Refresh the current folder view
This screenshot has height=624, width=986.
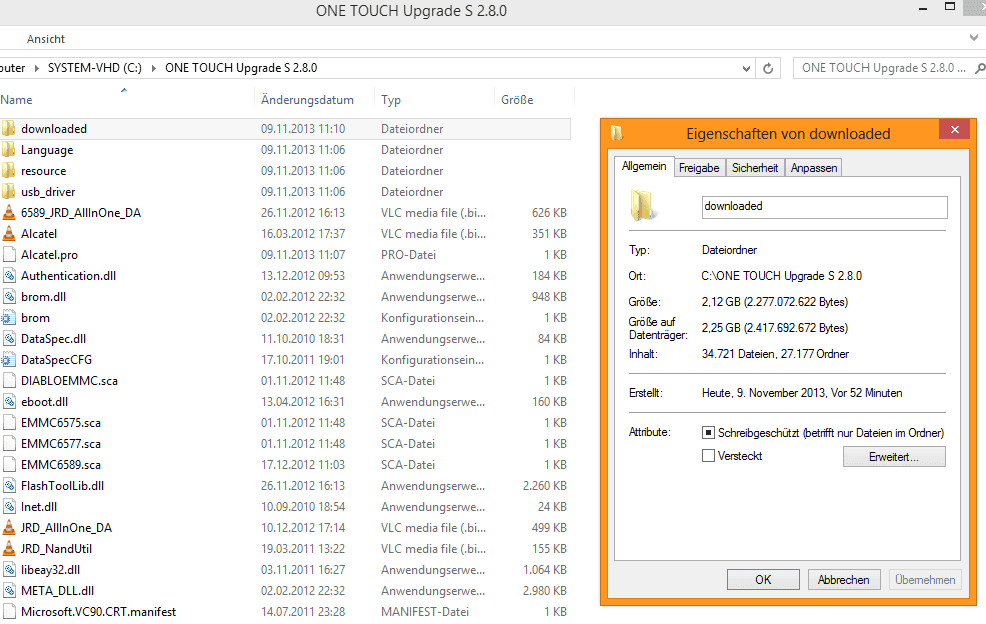click(768, 68)
